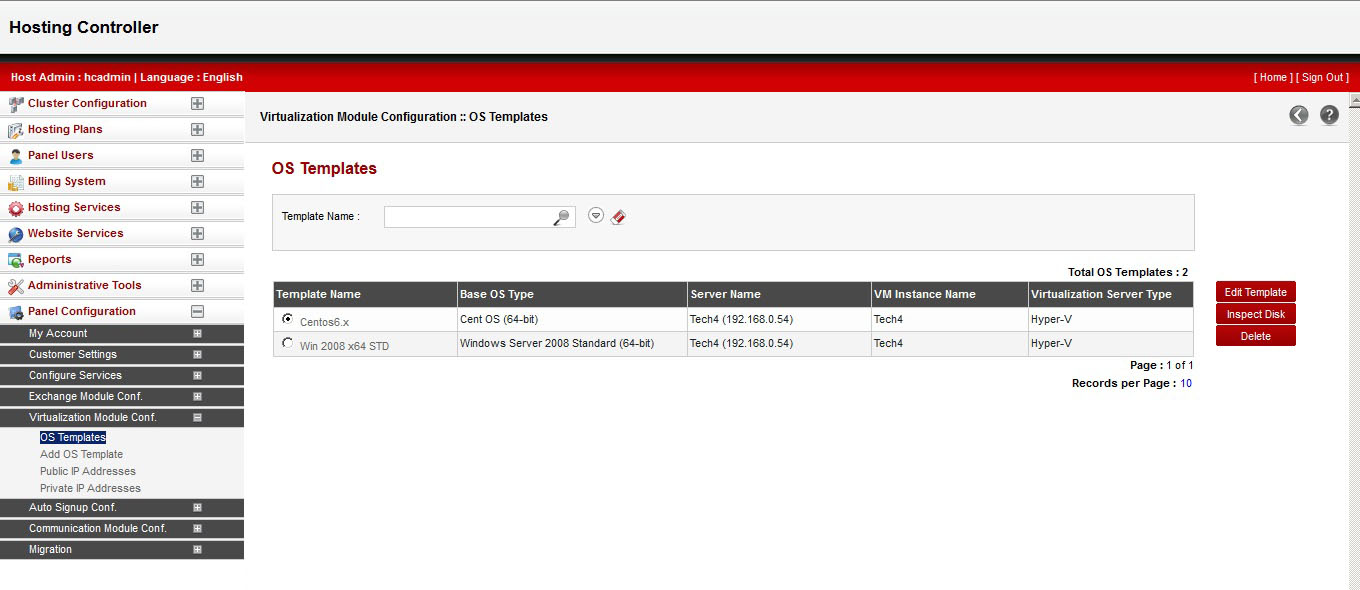Screen dimensions: 1360x590
Task: Click the Hosting Services gear icon
Action: (x=16, y=208)
